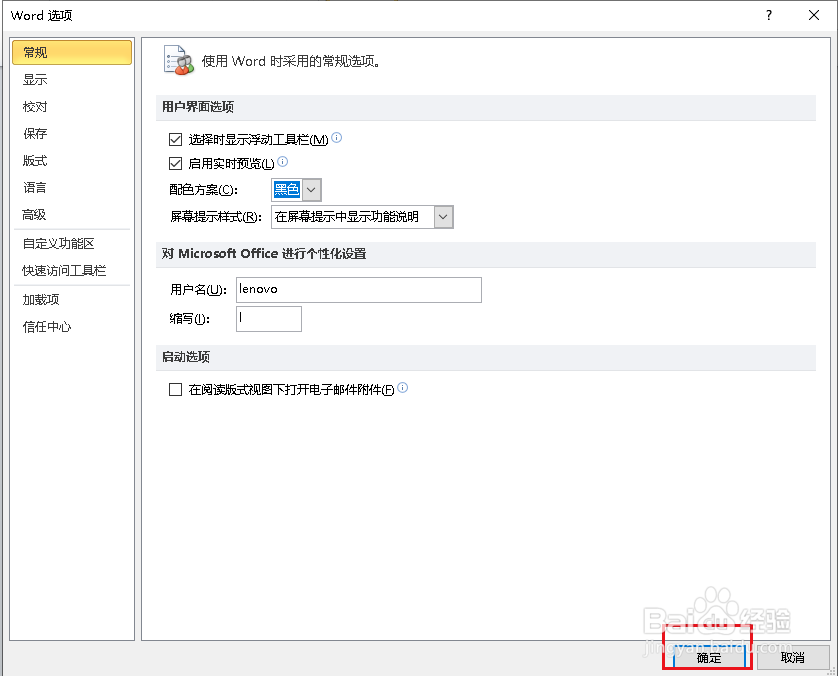Click info icon beside 启用实时预览
Screen dimensions: 838x676
(x=283, y=161)
